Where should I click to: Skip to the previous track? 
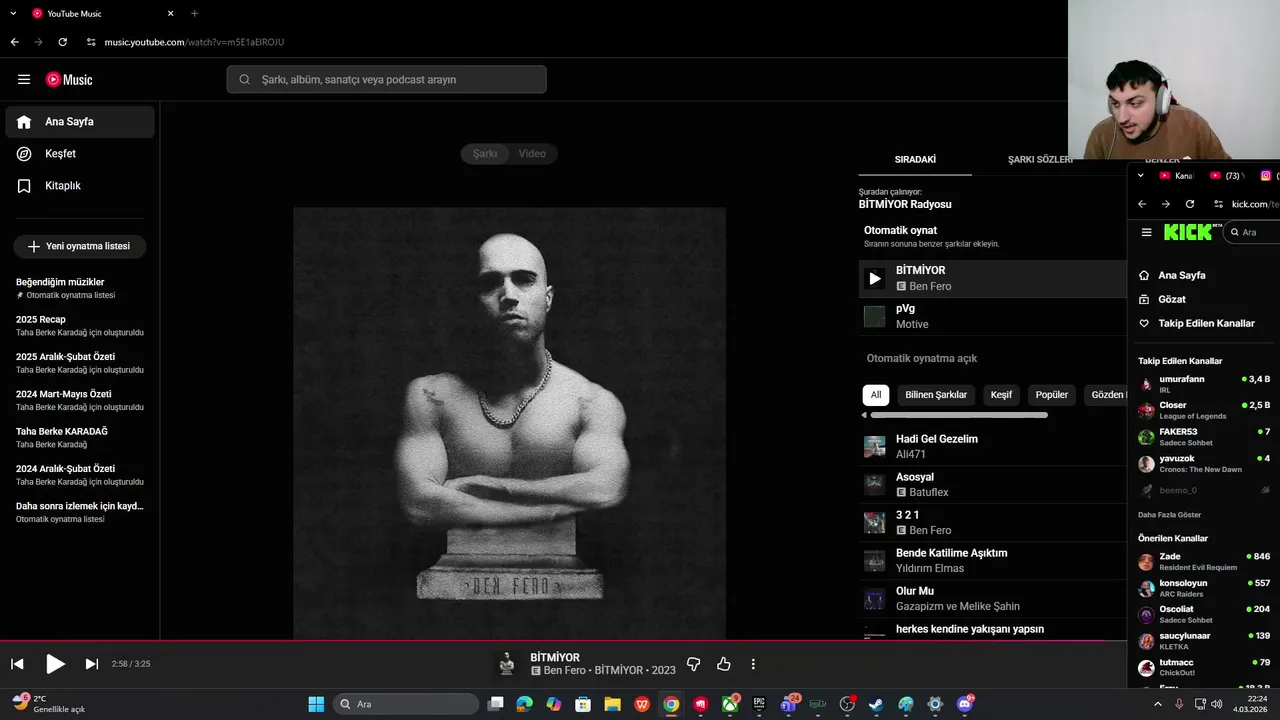point(17,664)
